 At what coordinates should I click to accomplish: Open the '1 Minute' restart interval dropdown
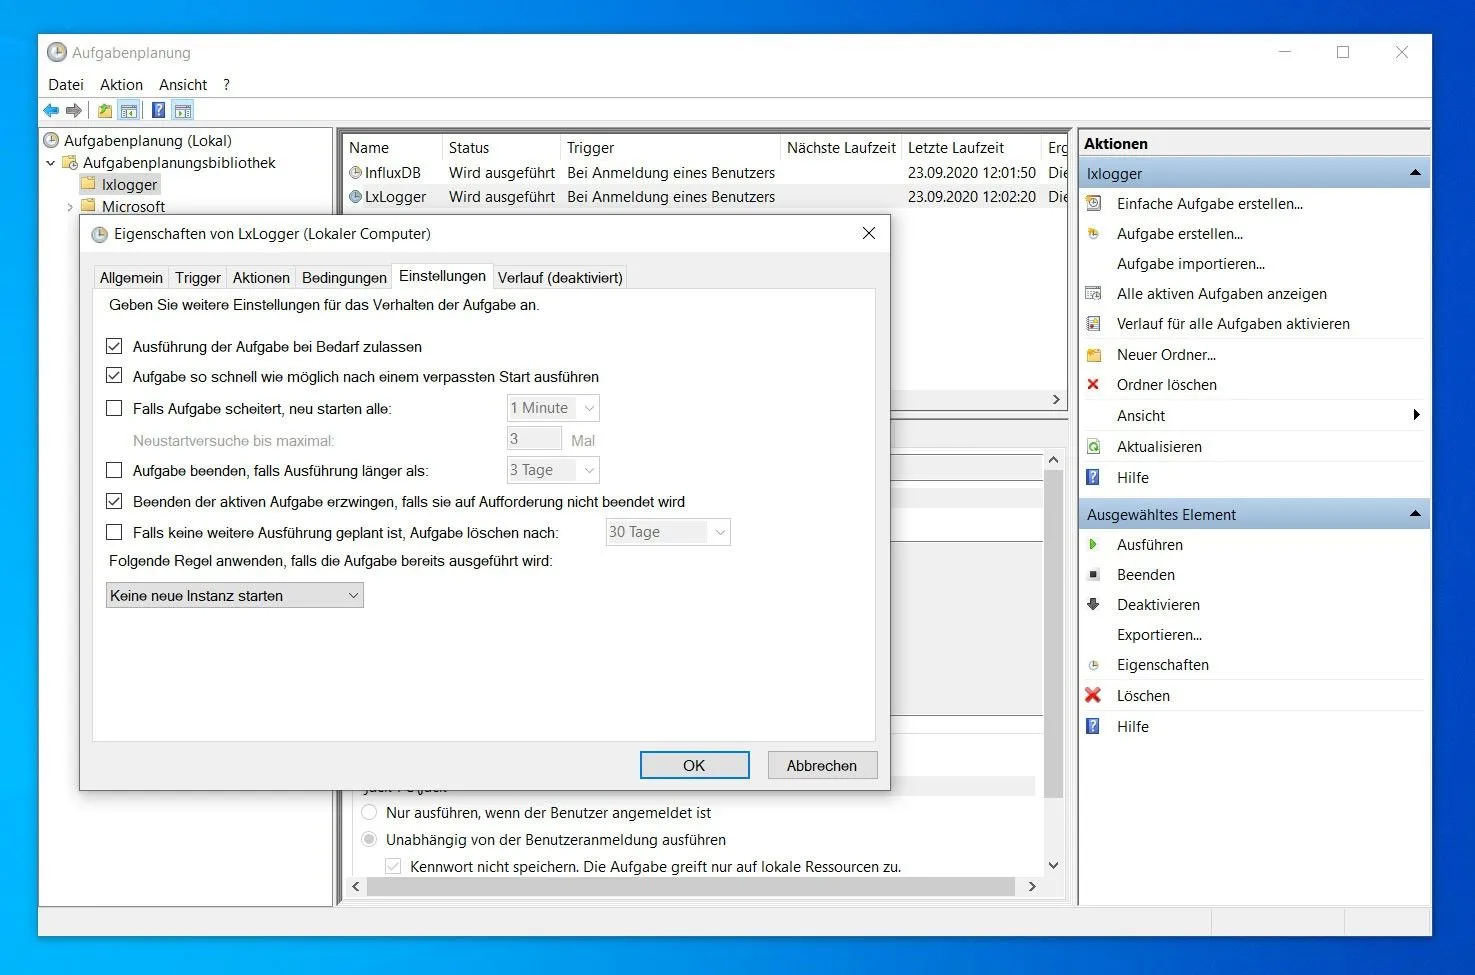coord(553,408)
